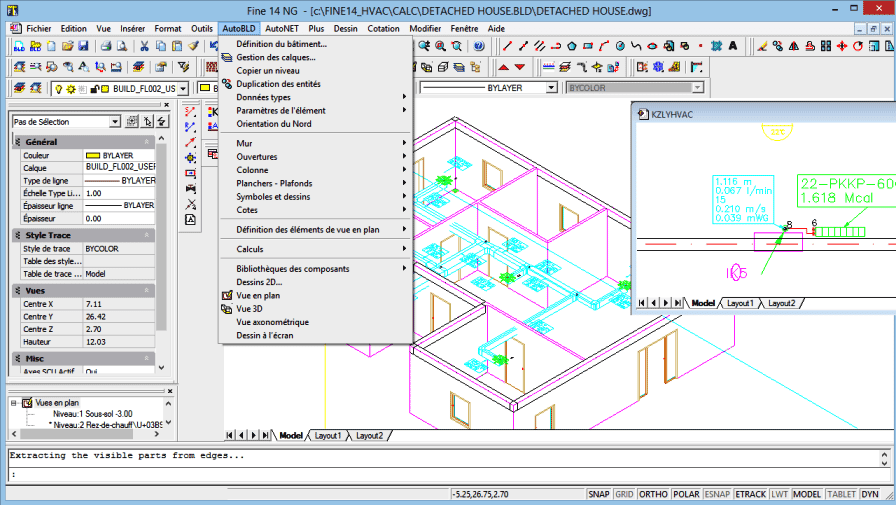
Task: Toggle ESNAP in status bar
Action: tap(717, 494)
